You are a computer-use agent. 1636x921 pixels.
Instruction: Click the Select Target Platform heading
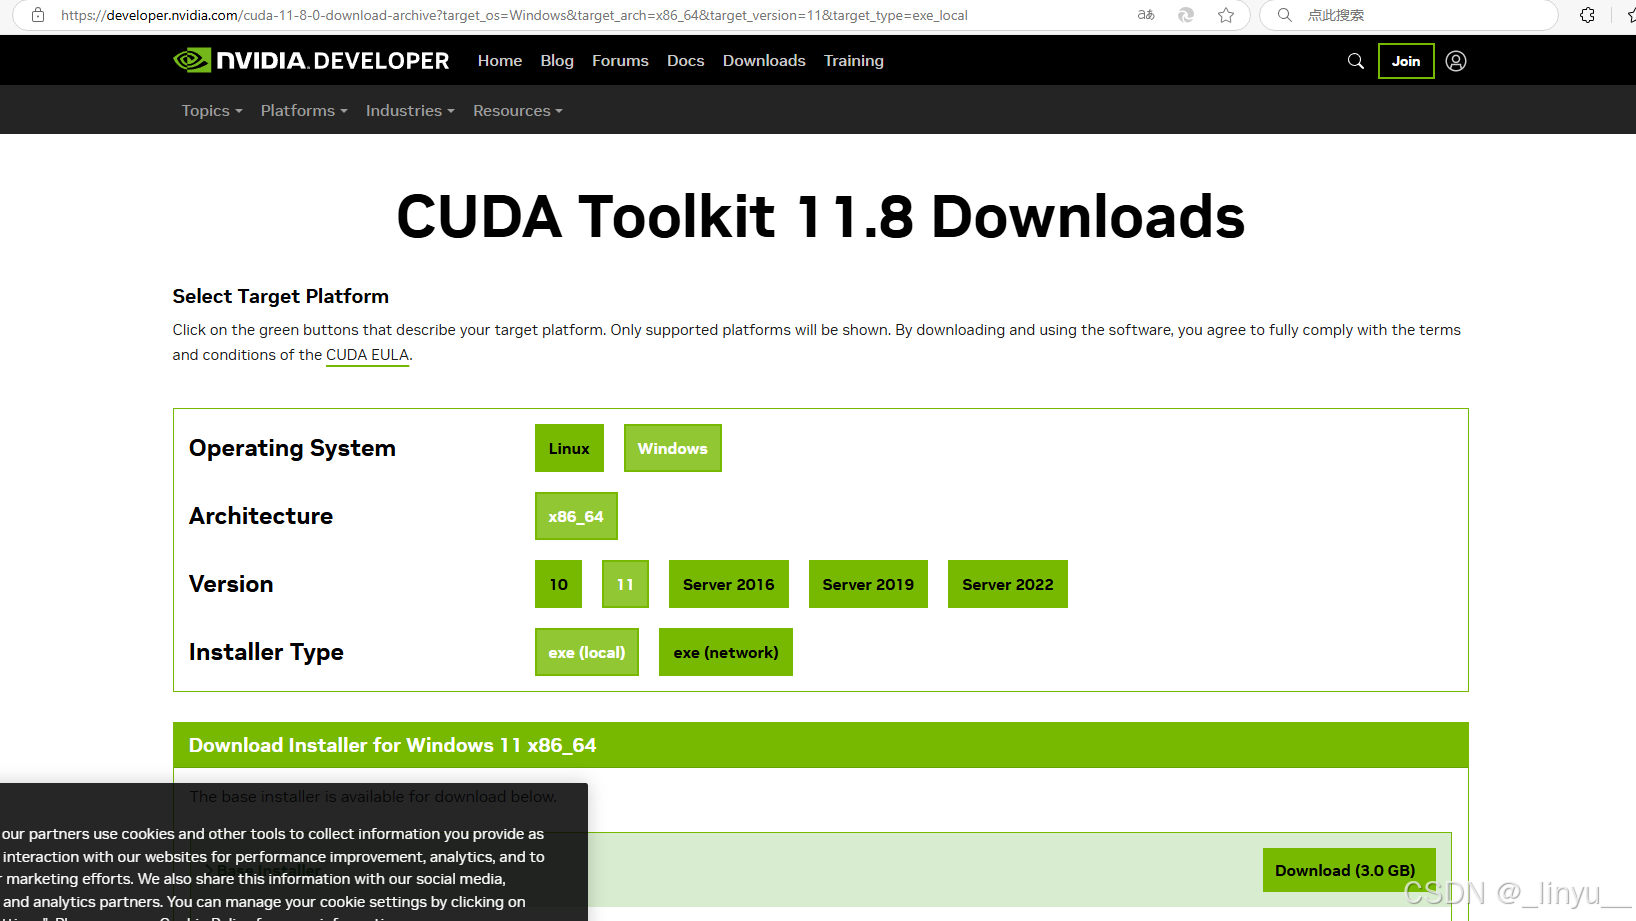[x=281, y=296]
